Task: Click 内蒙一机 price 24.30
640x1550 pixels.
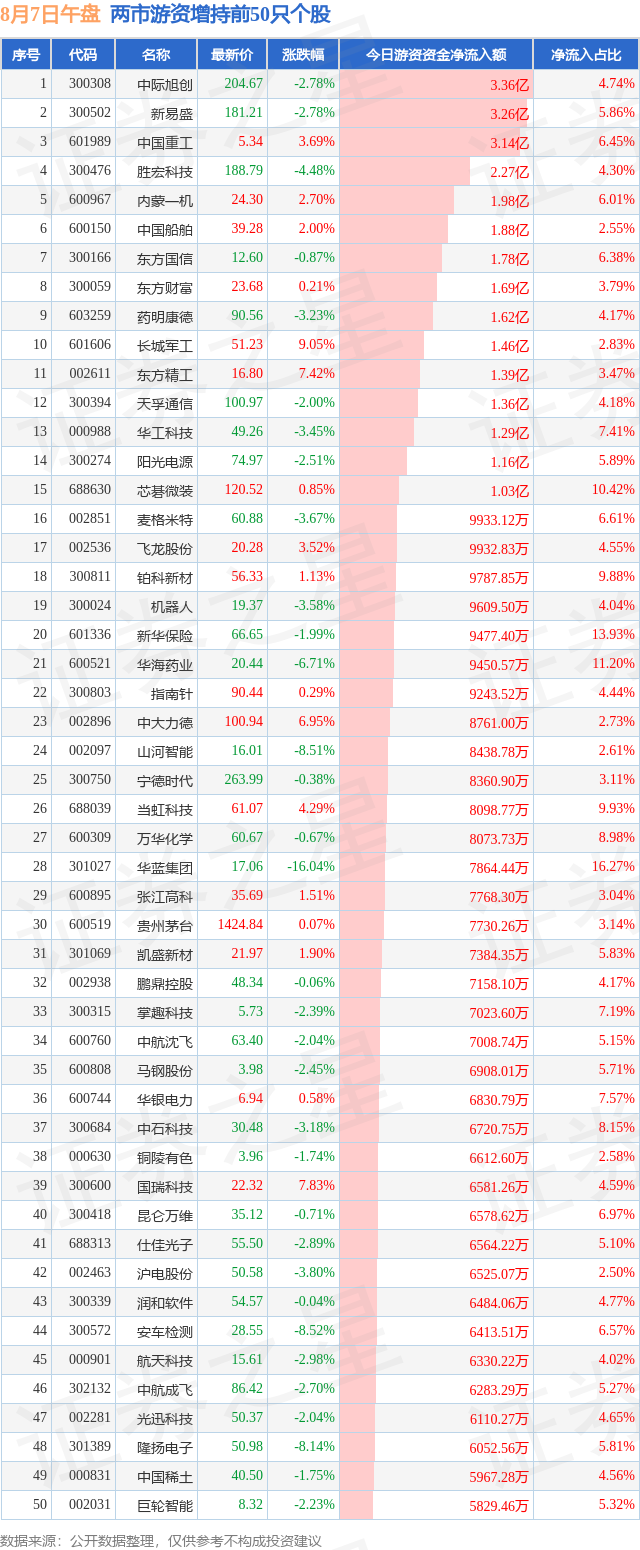Action: coord(247,201)
